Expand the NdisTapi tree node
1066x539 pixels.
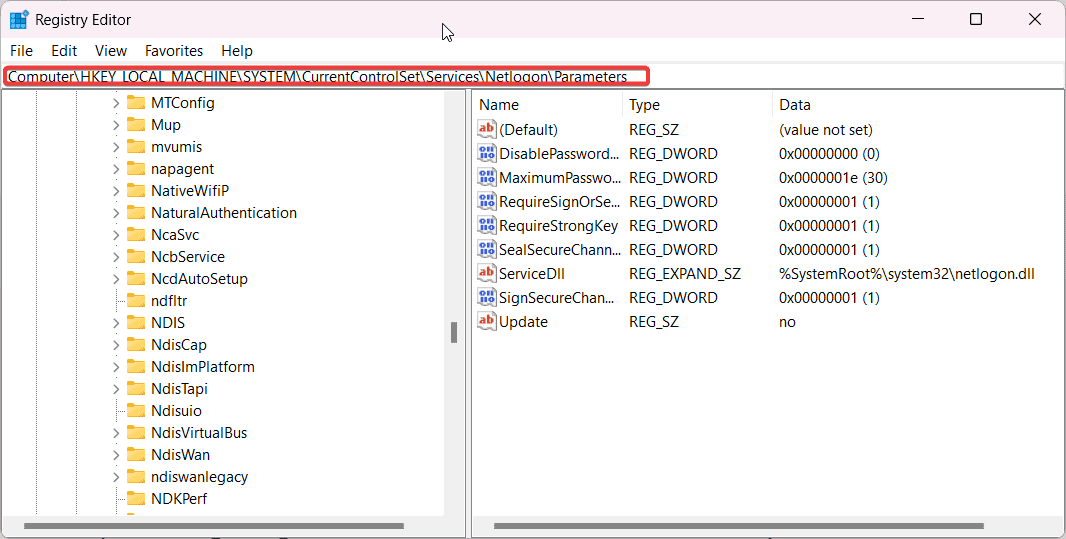tap(116, 389)
